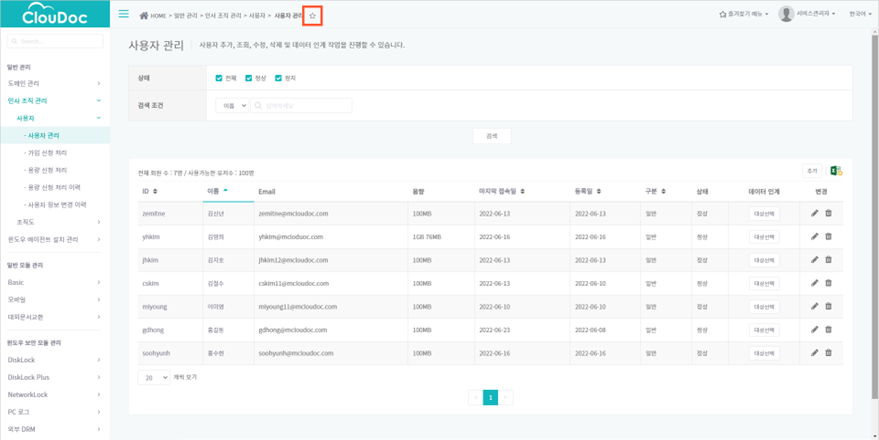Open the 이름 search condition dropdown
The width and height of the screenshot is (879, 440).
pos(232,105)
